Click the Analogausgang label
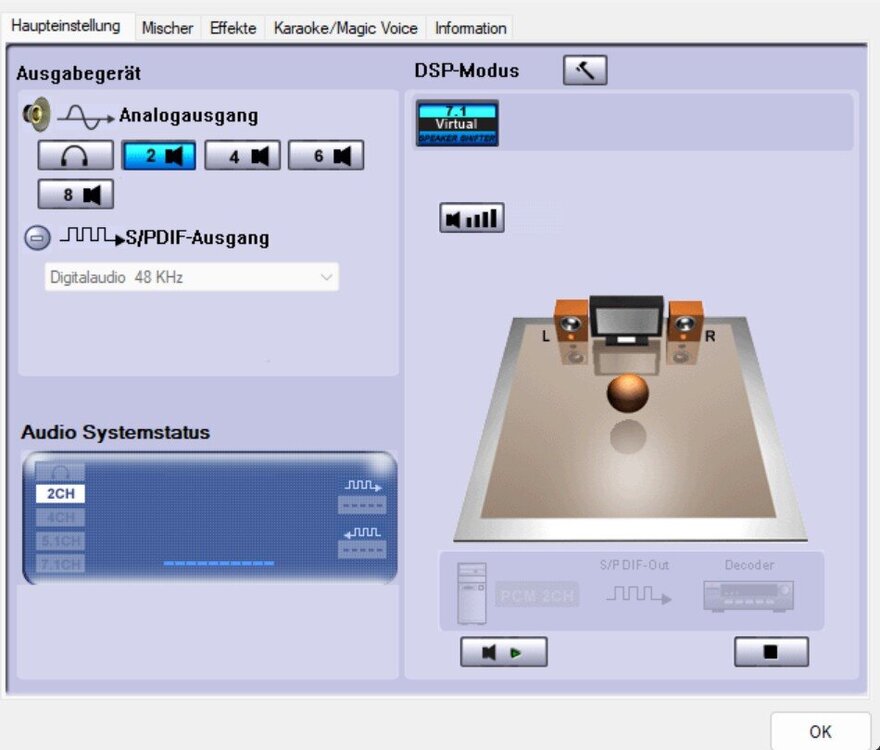This screenshot has width=880, height=750. (x=189, y=116)
